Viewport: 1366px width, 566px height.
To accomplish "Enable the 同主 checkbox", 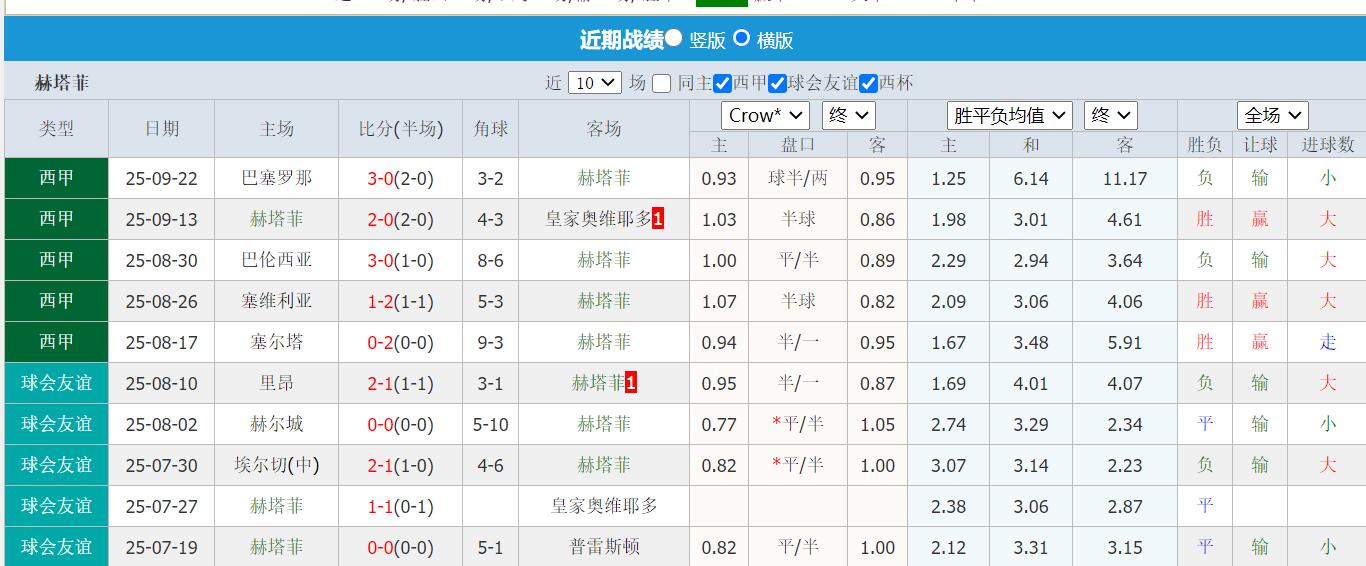I will [661, 84].
